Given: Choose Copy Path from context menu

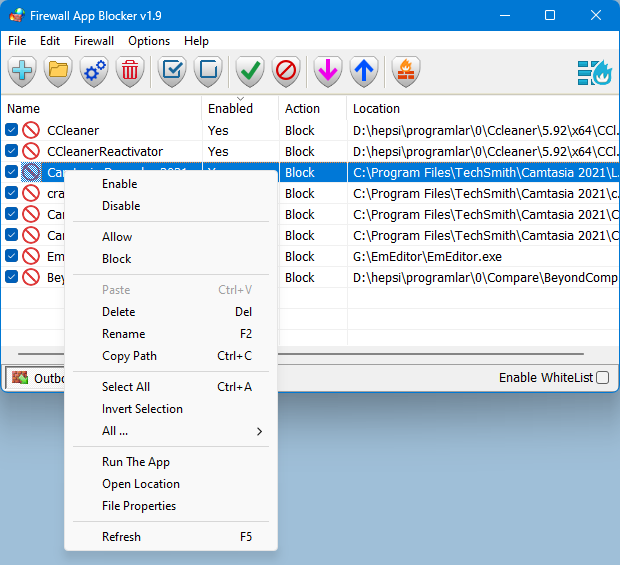Looking at the screenshot, I should point(129,356).
